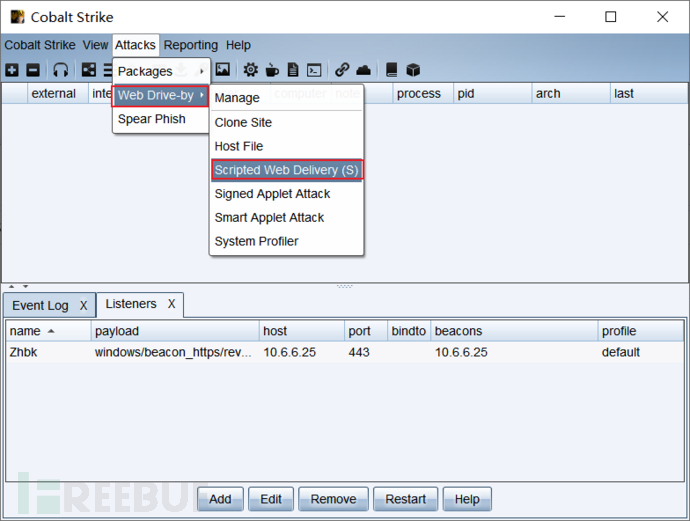Image resolution: width=690 pixels, height=521 pixels.
Task: Click the terminal console toolbar icon
Action: click(314, 70)
